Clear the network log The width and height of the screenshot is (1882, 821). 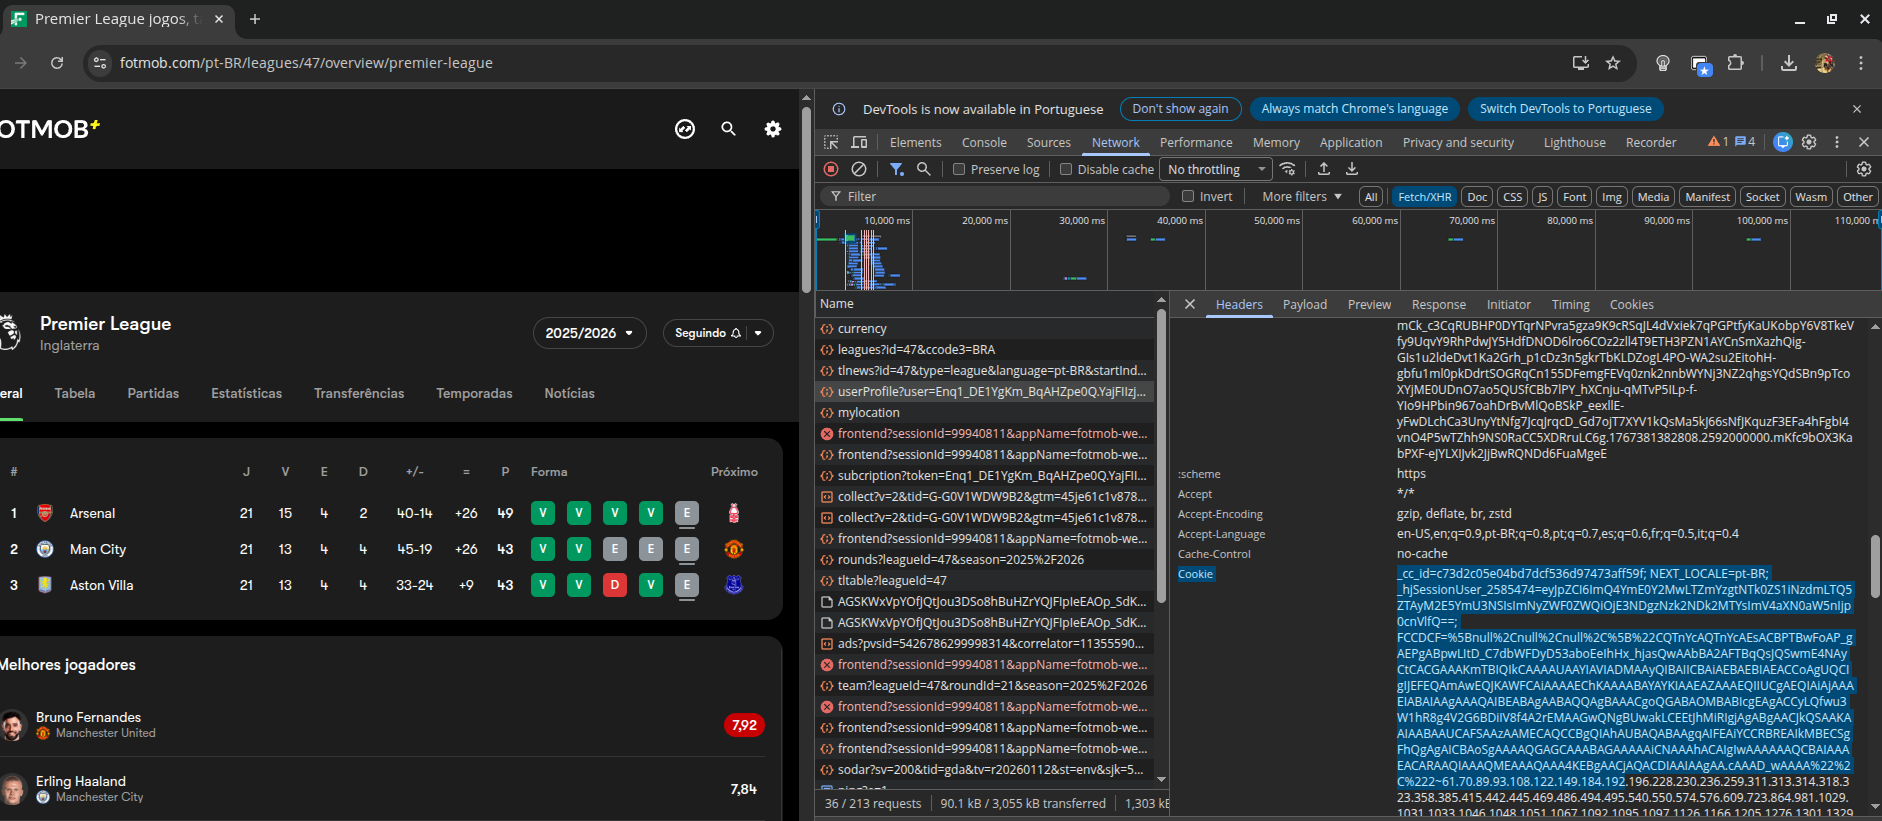point(859,169)
